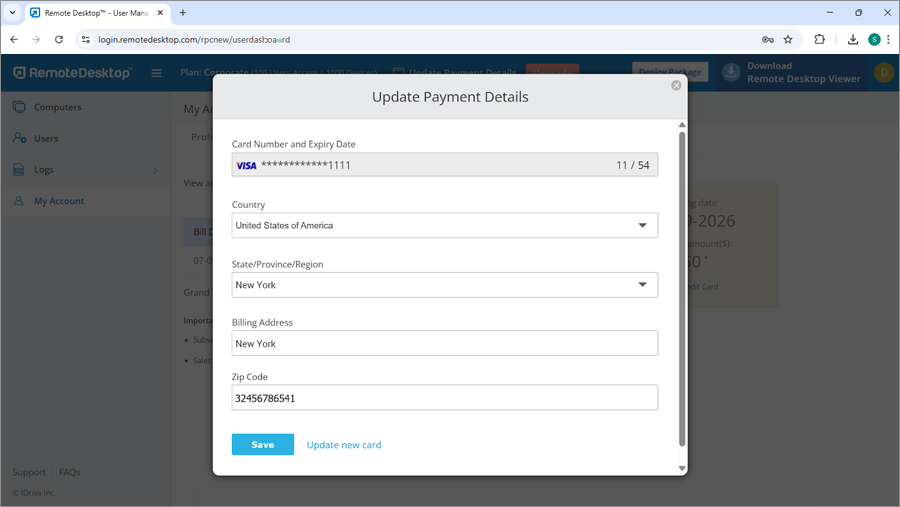Toggle the hamburger menu icon

tap(156, 73)
